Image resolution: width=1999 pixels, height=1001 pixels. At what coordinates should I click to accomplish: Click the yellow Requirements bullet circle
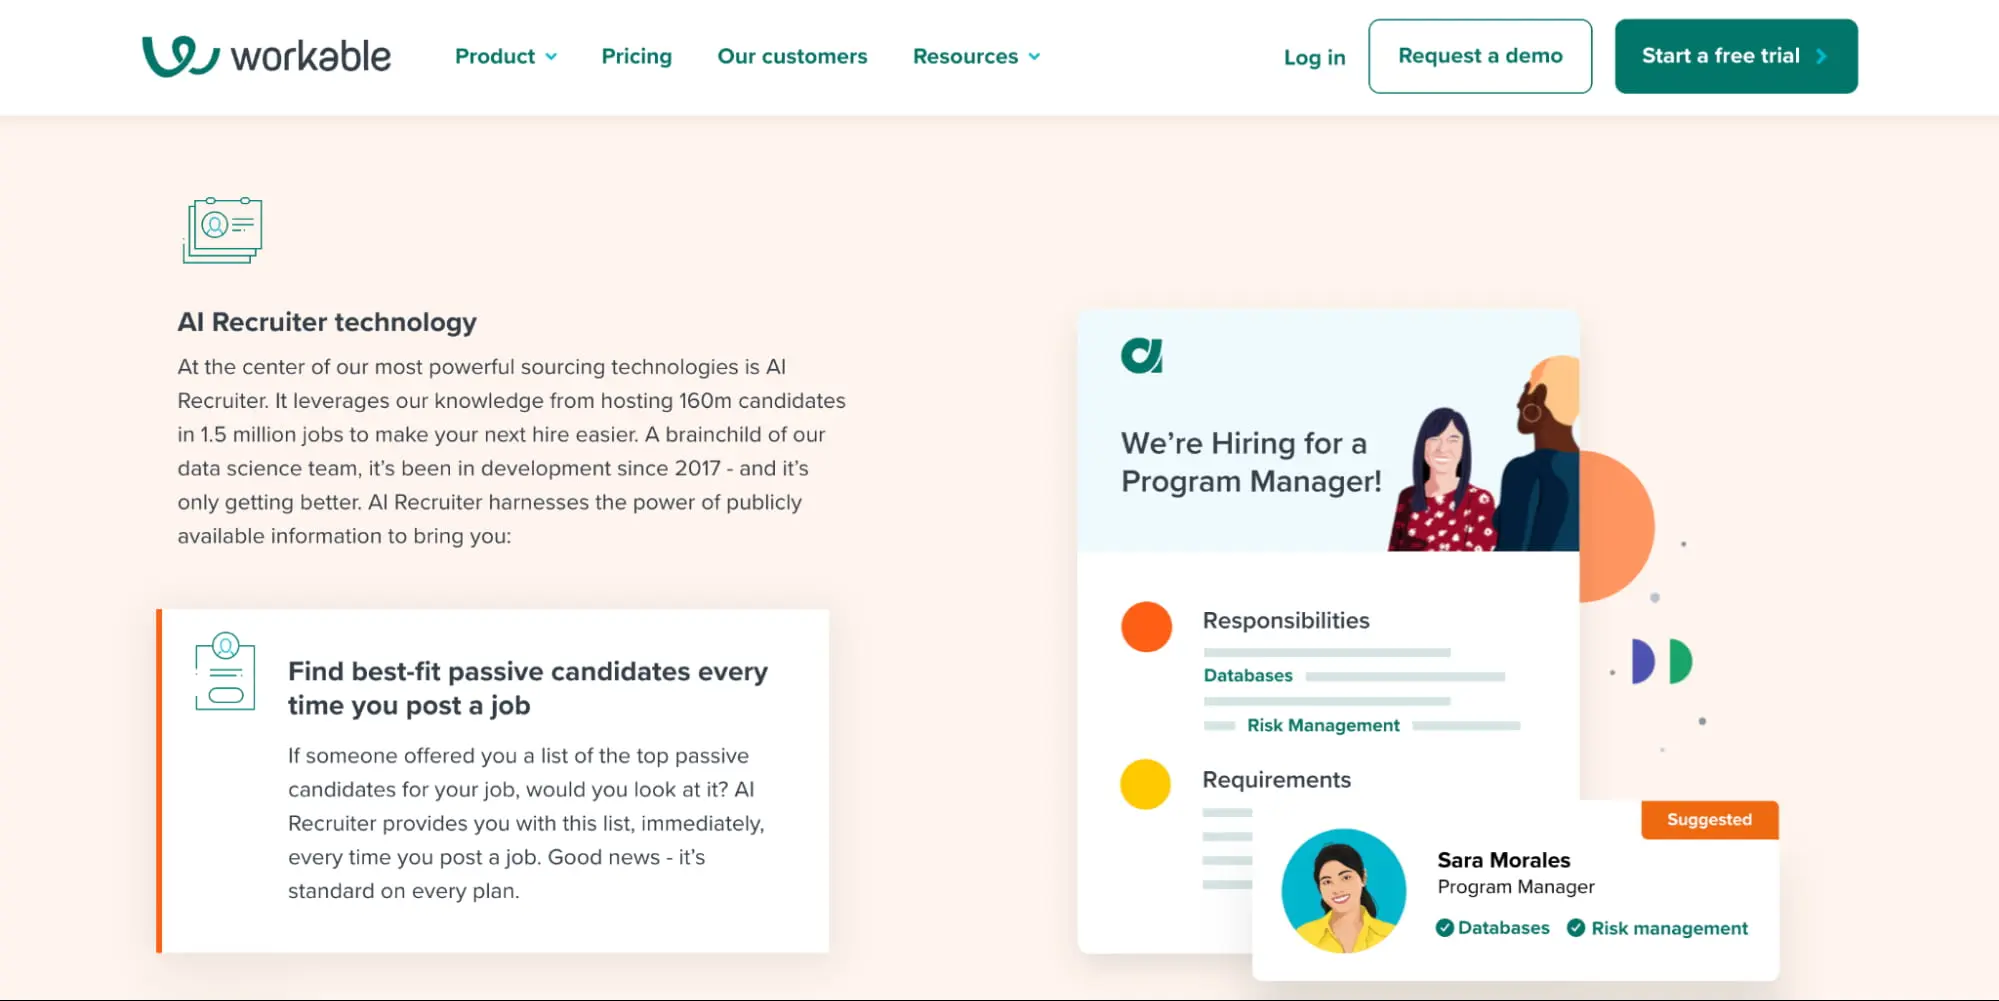[x=1146, y=785]
